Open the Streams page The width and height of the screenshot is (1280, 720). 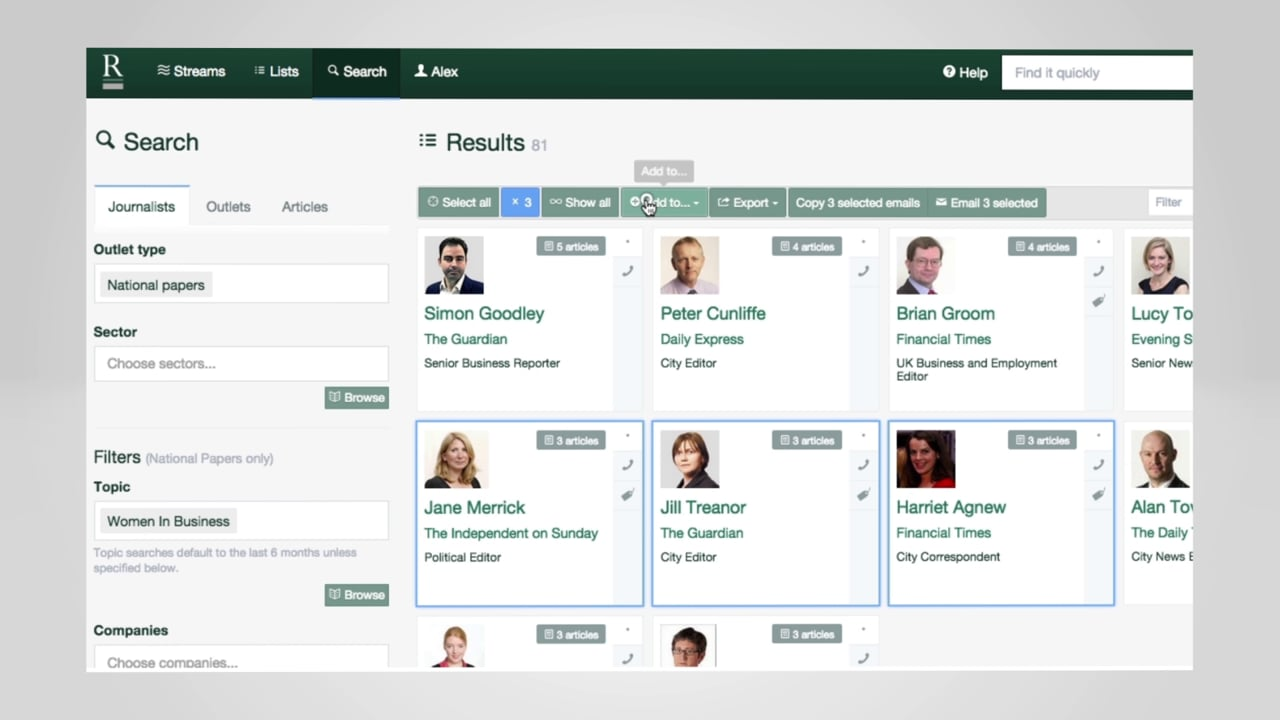coord(191,71)
